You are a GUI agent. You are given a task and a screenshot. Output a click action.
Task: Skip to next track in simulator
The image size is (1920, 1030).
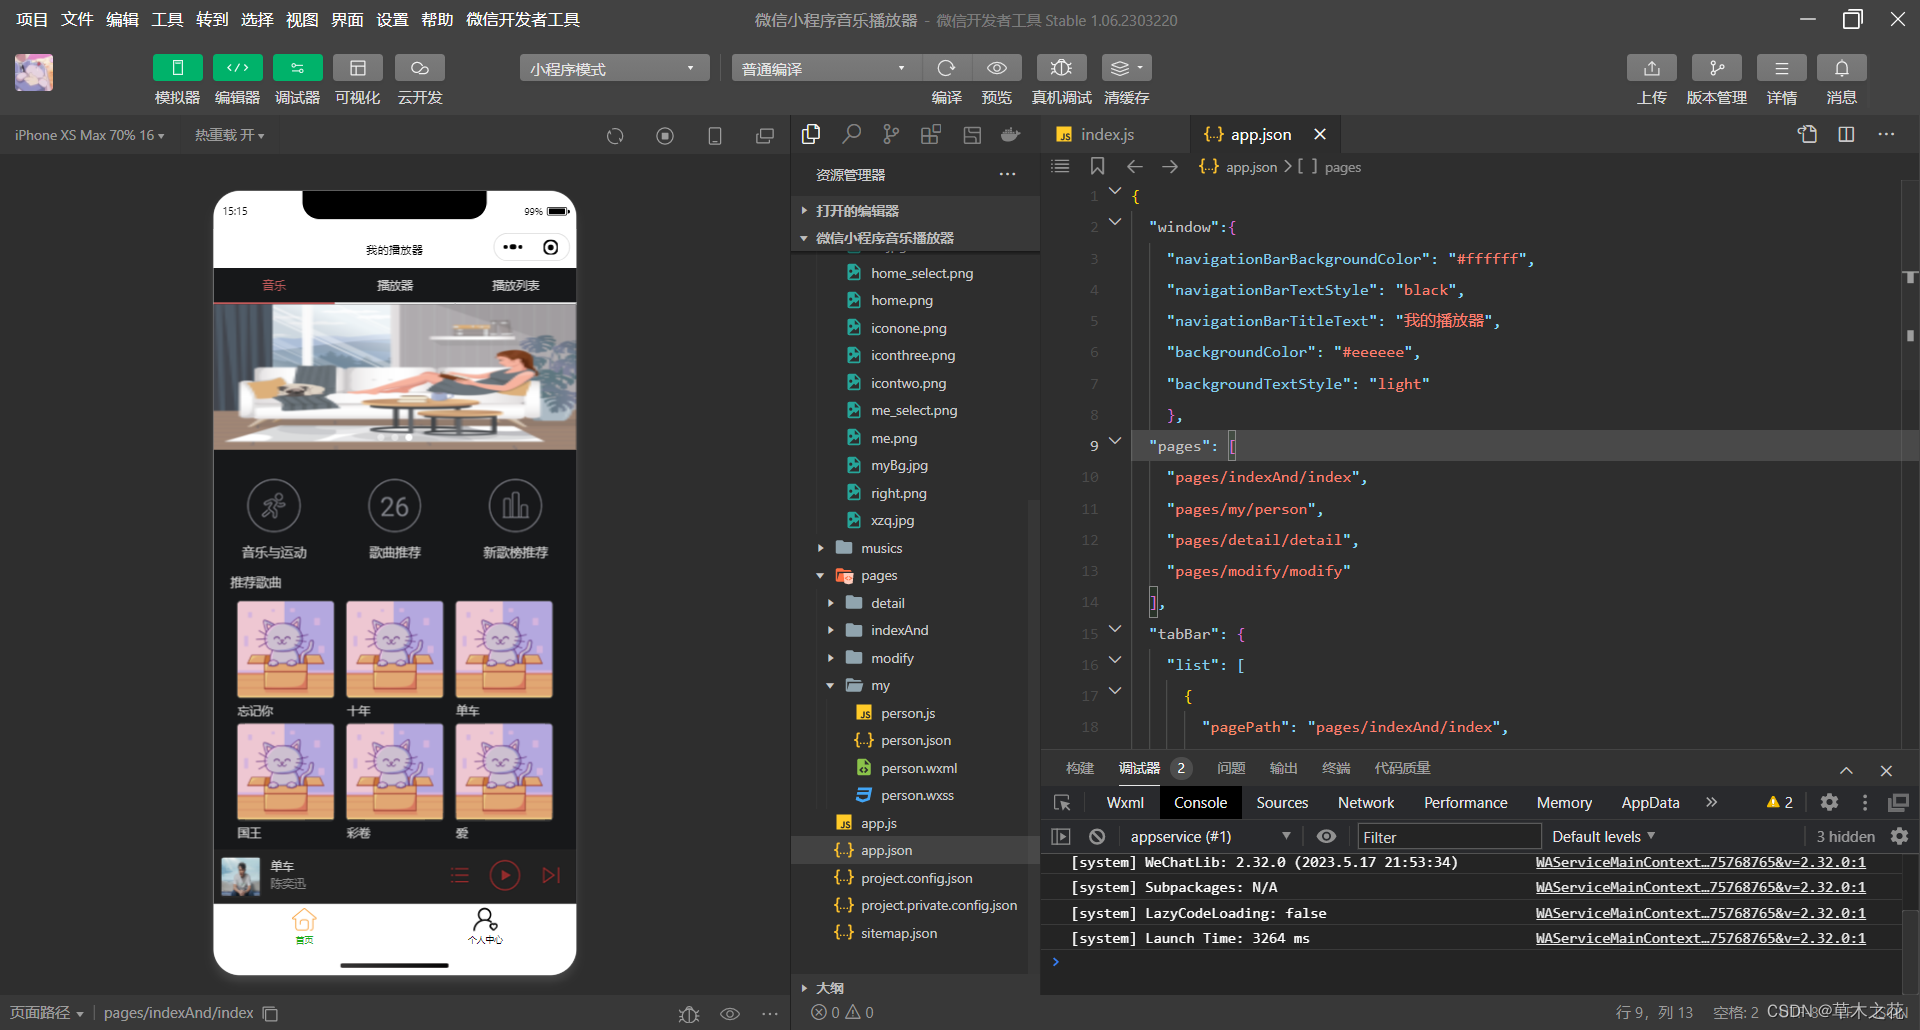click(551, 875)
